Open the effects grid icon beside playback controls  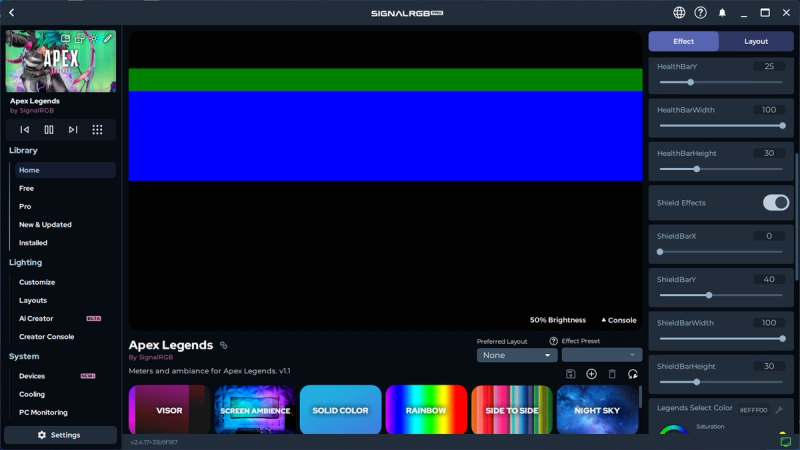97,129
